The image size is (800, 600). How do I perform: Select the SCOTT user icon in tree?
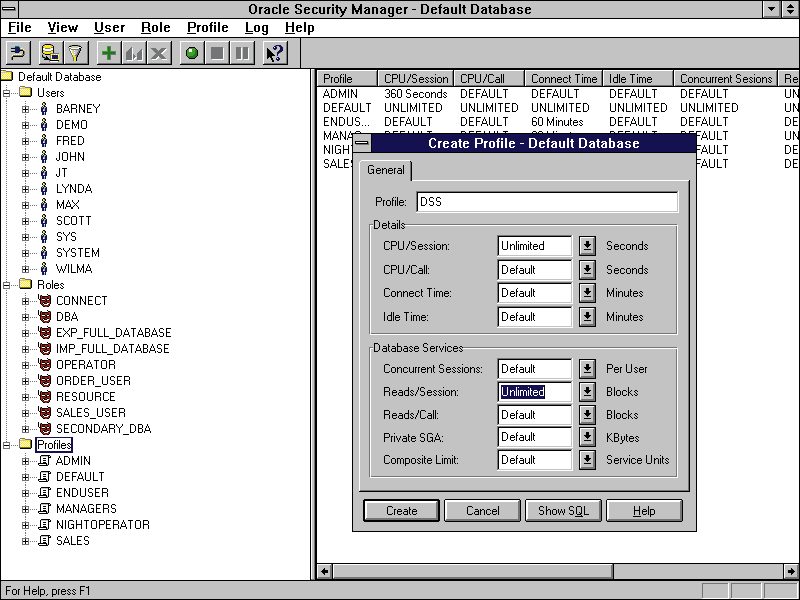(44, 221)
